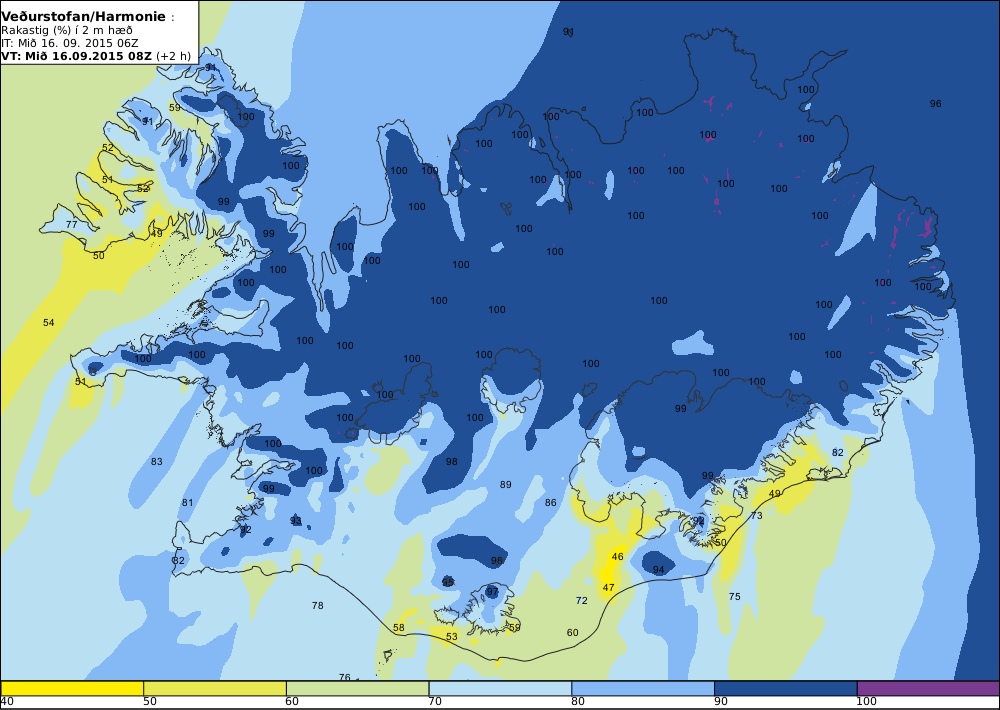Click the humidity value "78" on the map
This screenshot has height=710, width=1000.
click(x=318, y=605)
